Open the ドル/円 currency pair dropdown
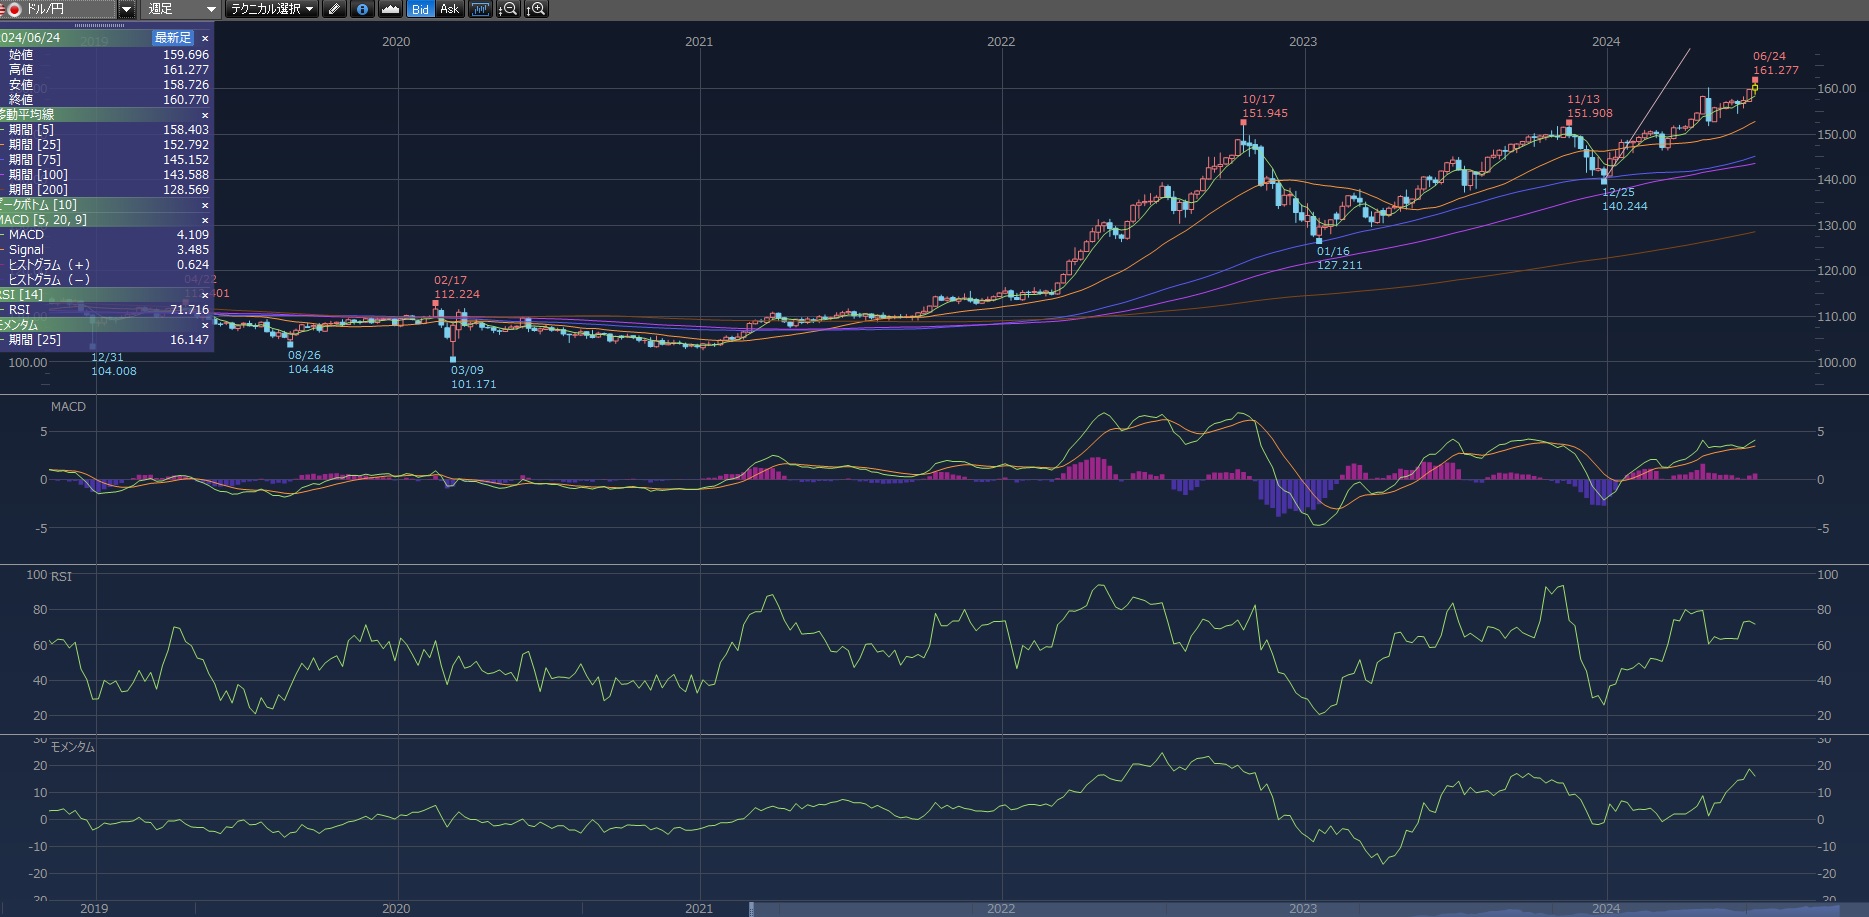Screen dimensions: 1869x917 click(126, 9)
